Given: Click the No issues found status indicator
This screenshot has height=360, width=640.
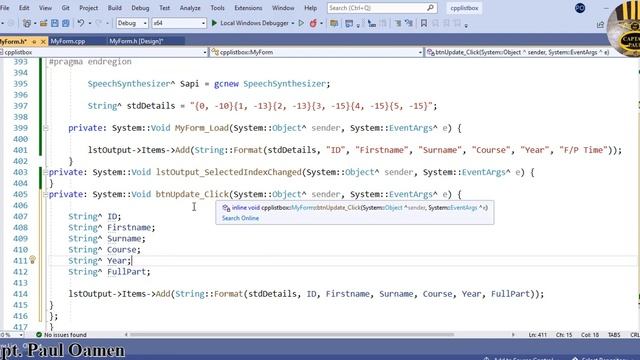Looking at the screenshot, I should (x=61, y=335).
